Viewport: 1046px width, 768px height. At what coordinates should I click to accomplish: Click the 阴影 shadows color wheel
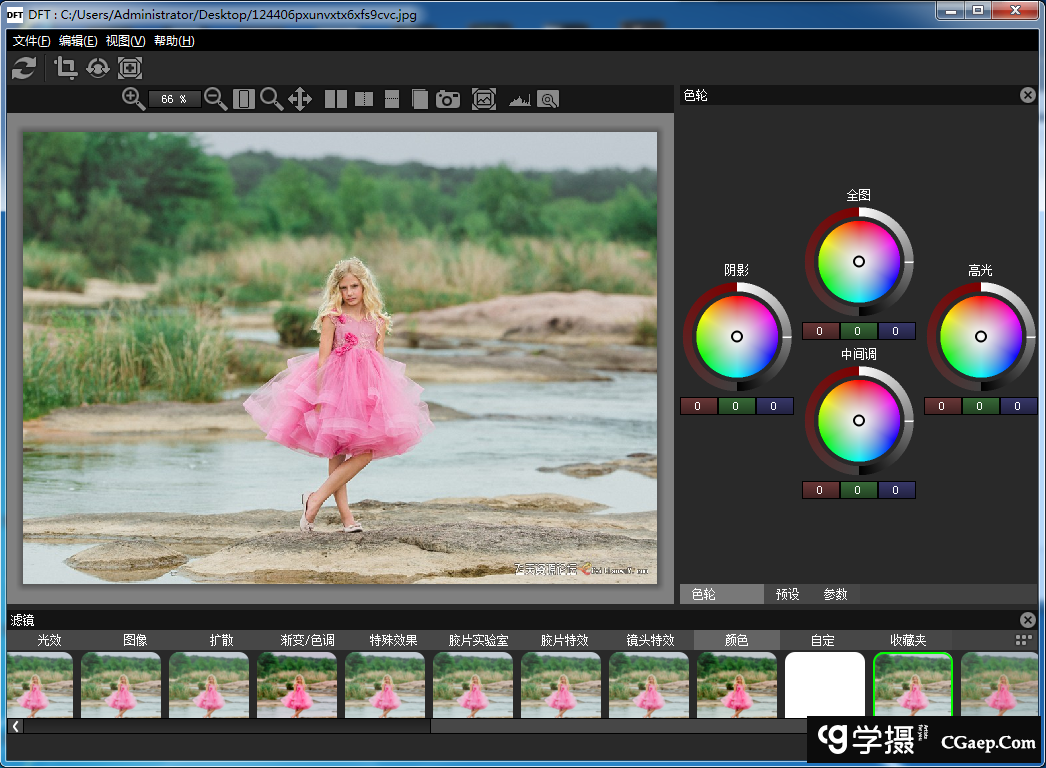[x=737, y=337]
